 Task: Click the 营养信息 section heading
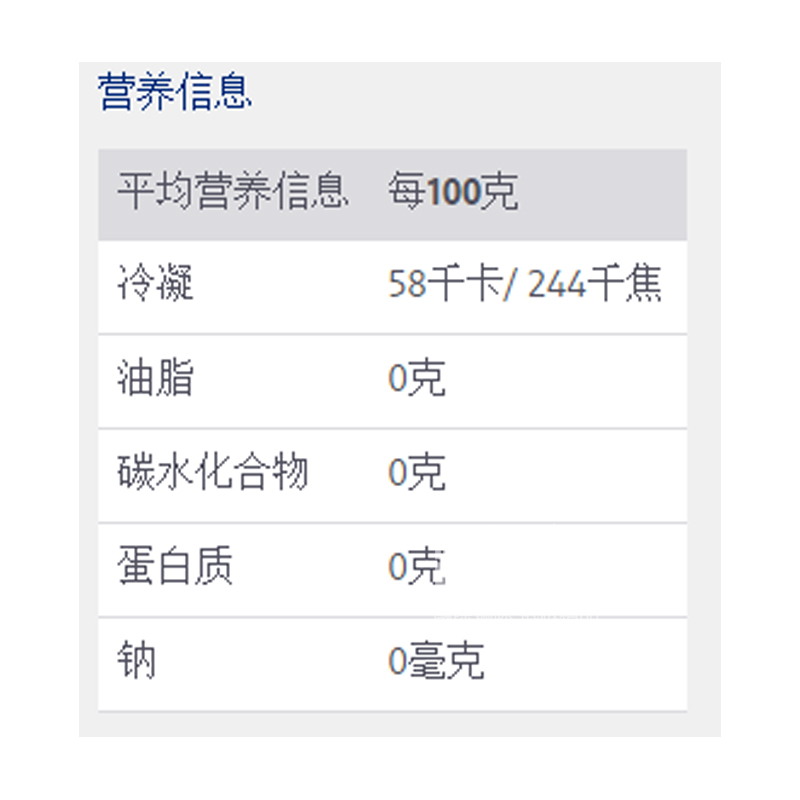point(175,92)
